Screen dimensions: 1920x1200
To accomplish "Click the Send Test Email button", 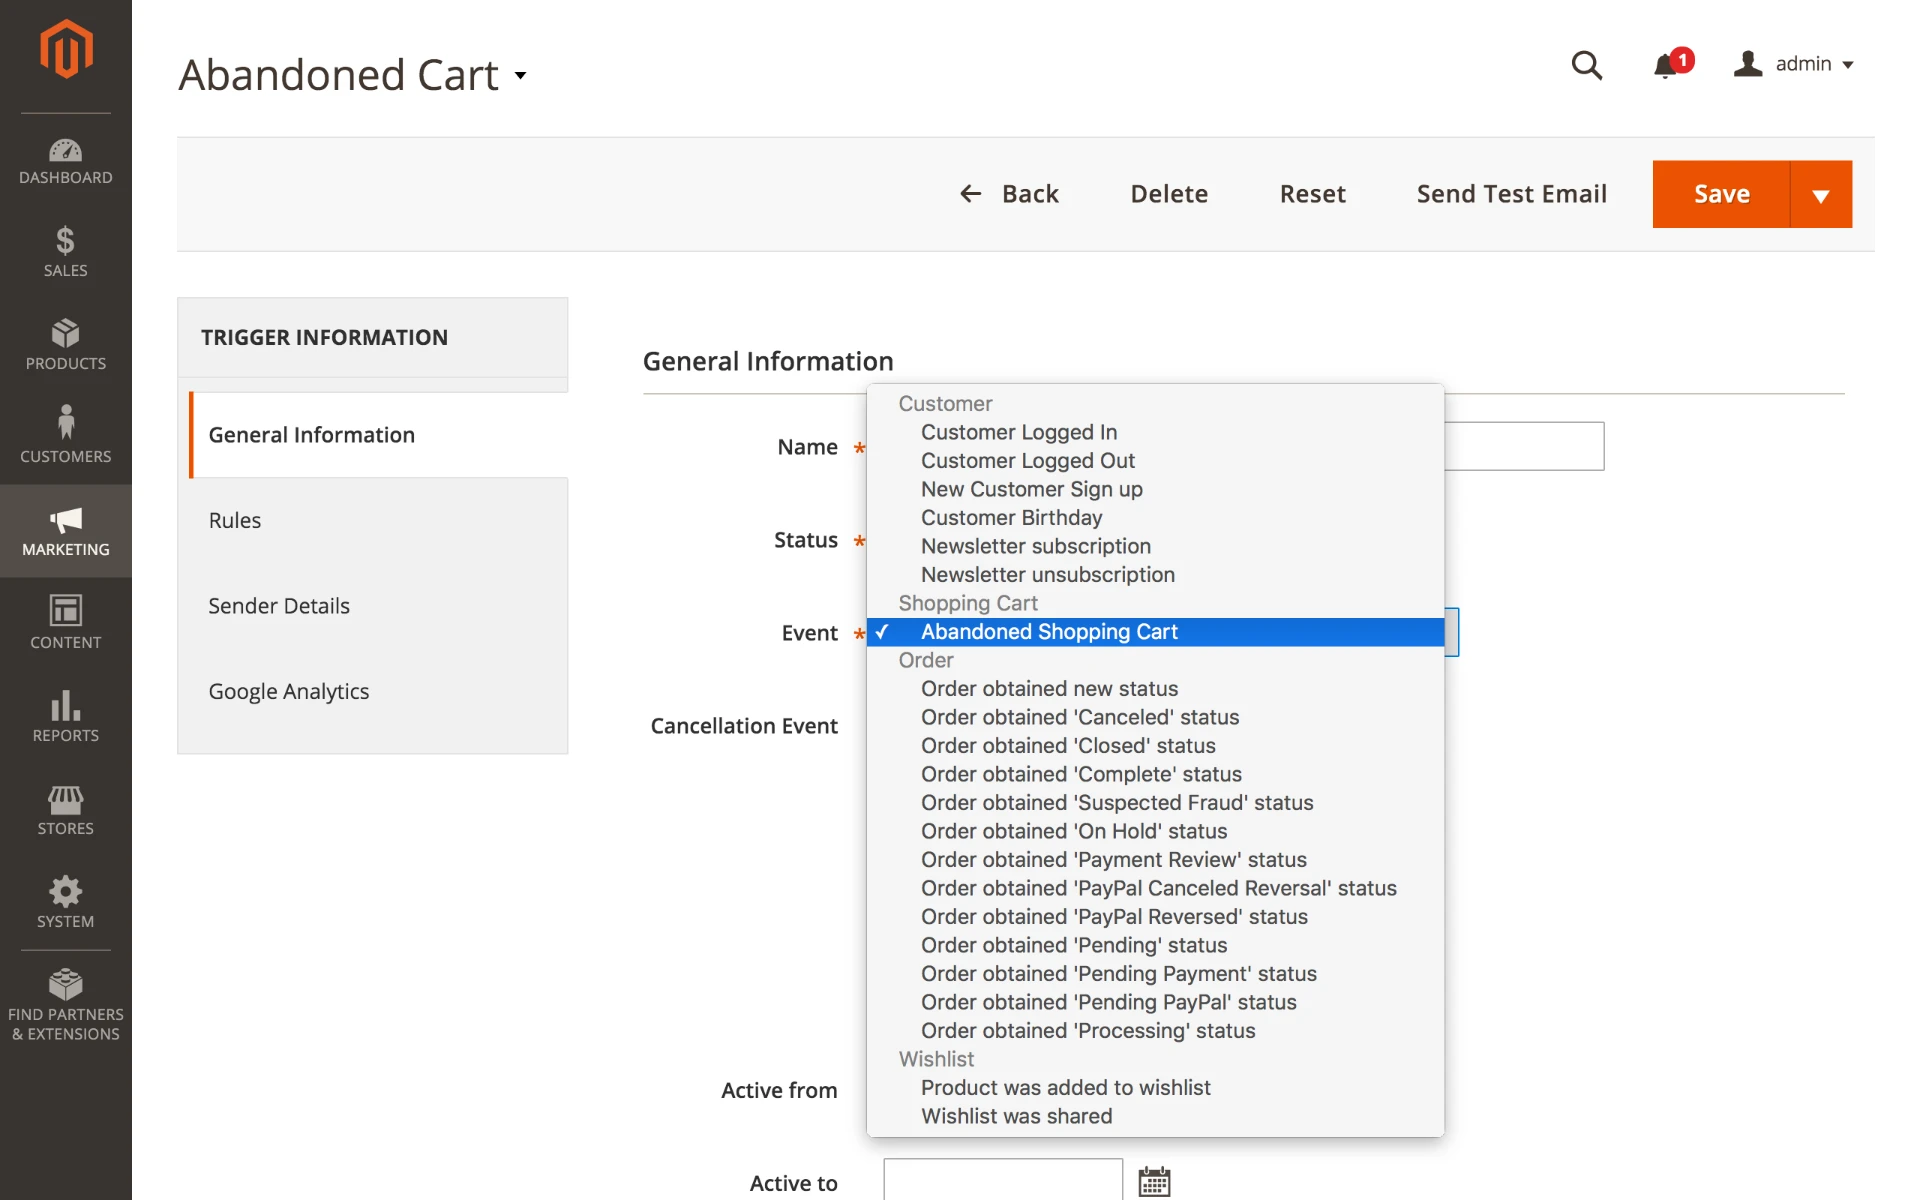I will pyautogui.click(x=1511, y=194).
